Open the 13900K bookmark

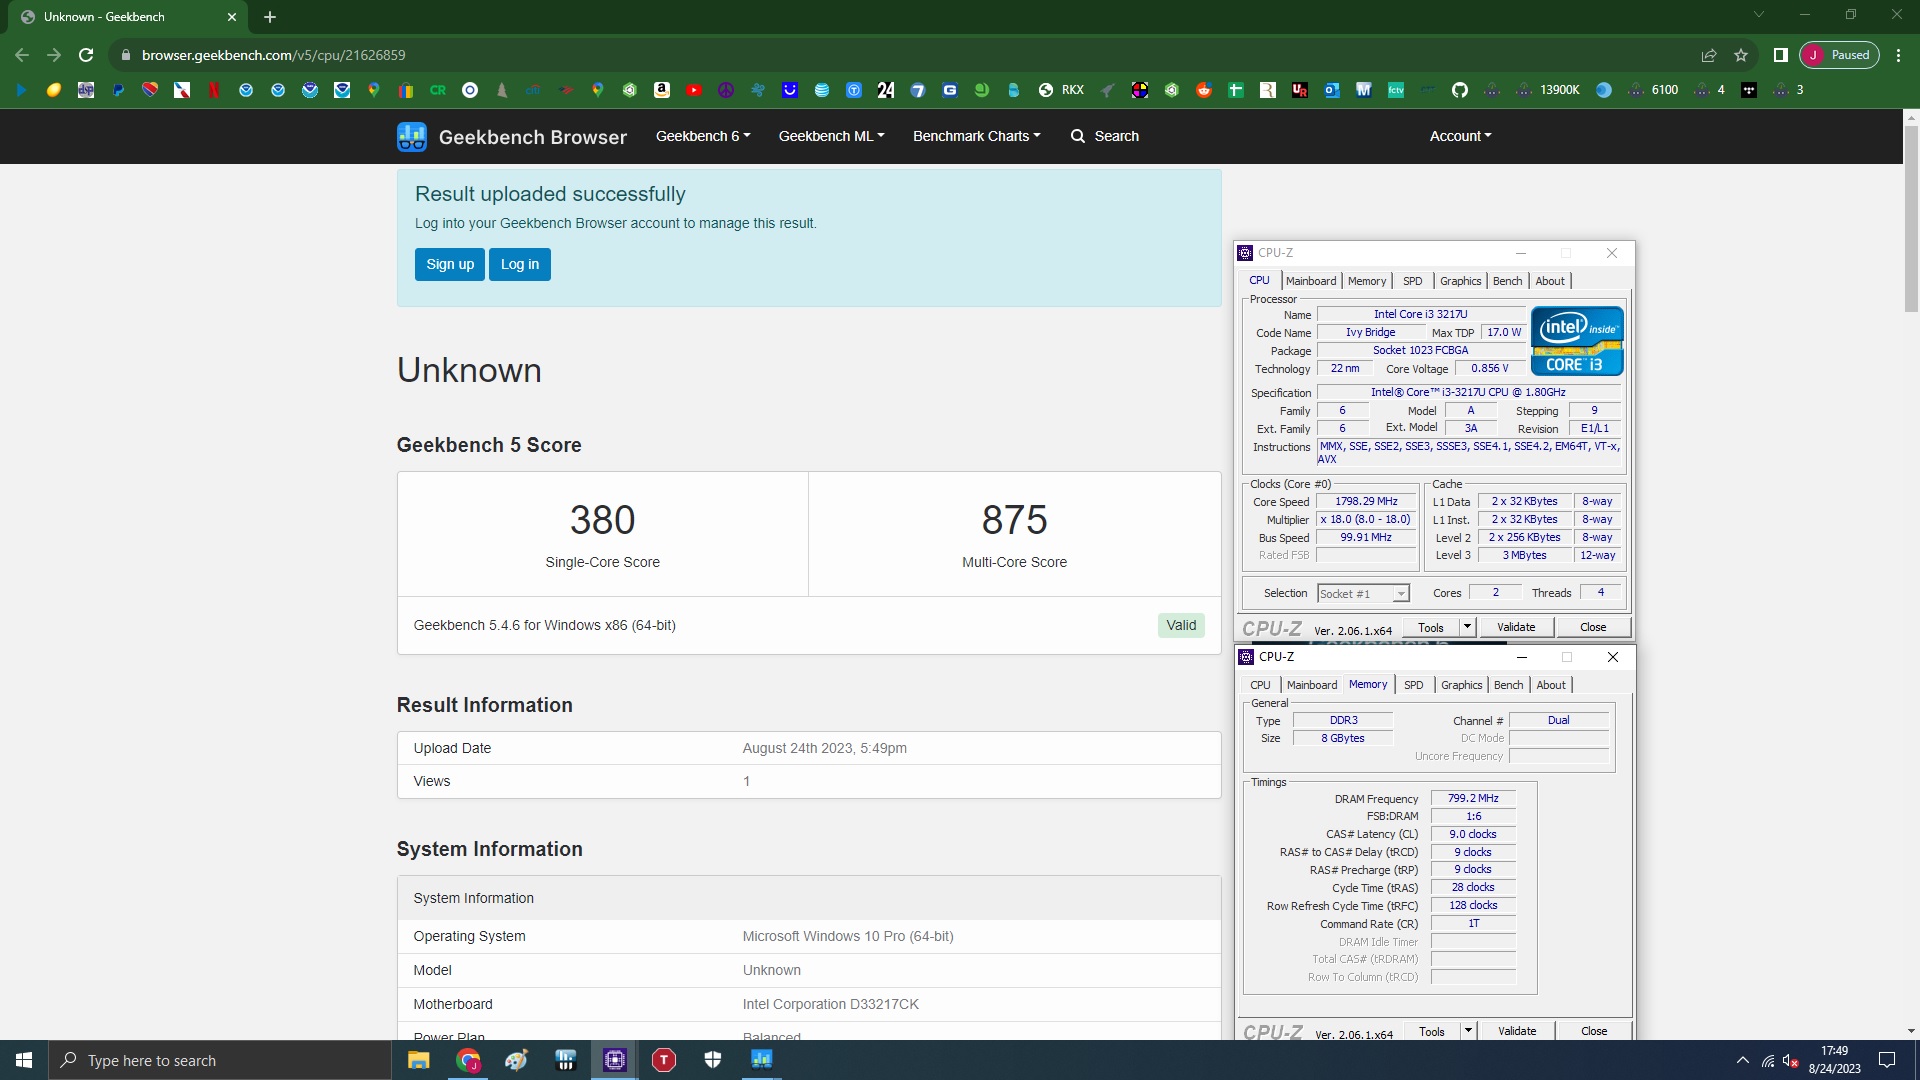(1548, 90)
